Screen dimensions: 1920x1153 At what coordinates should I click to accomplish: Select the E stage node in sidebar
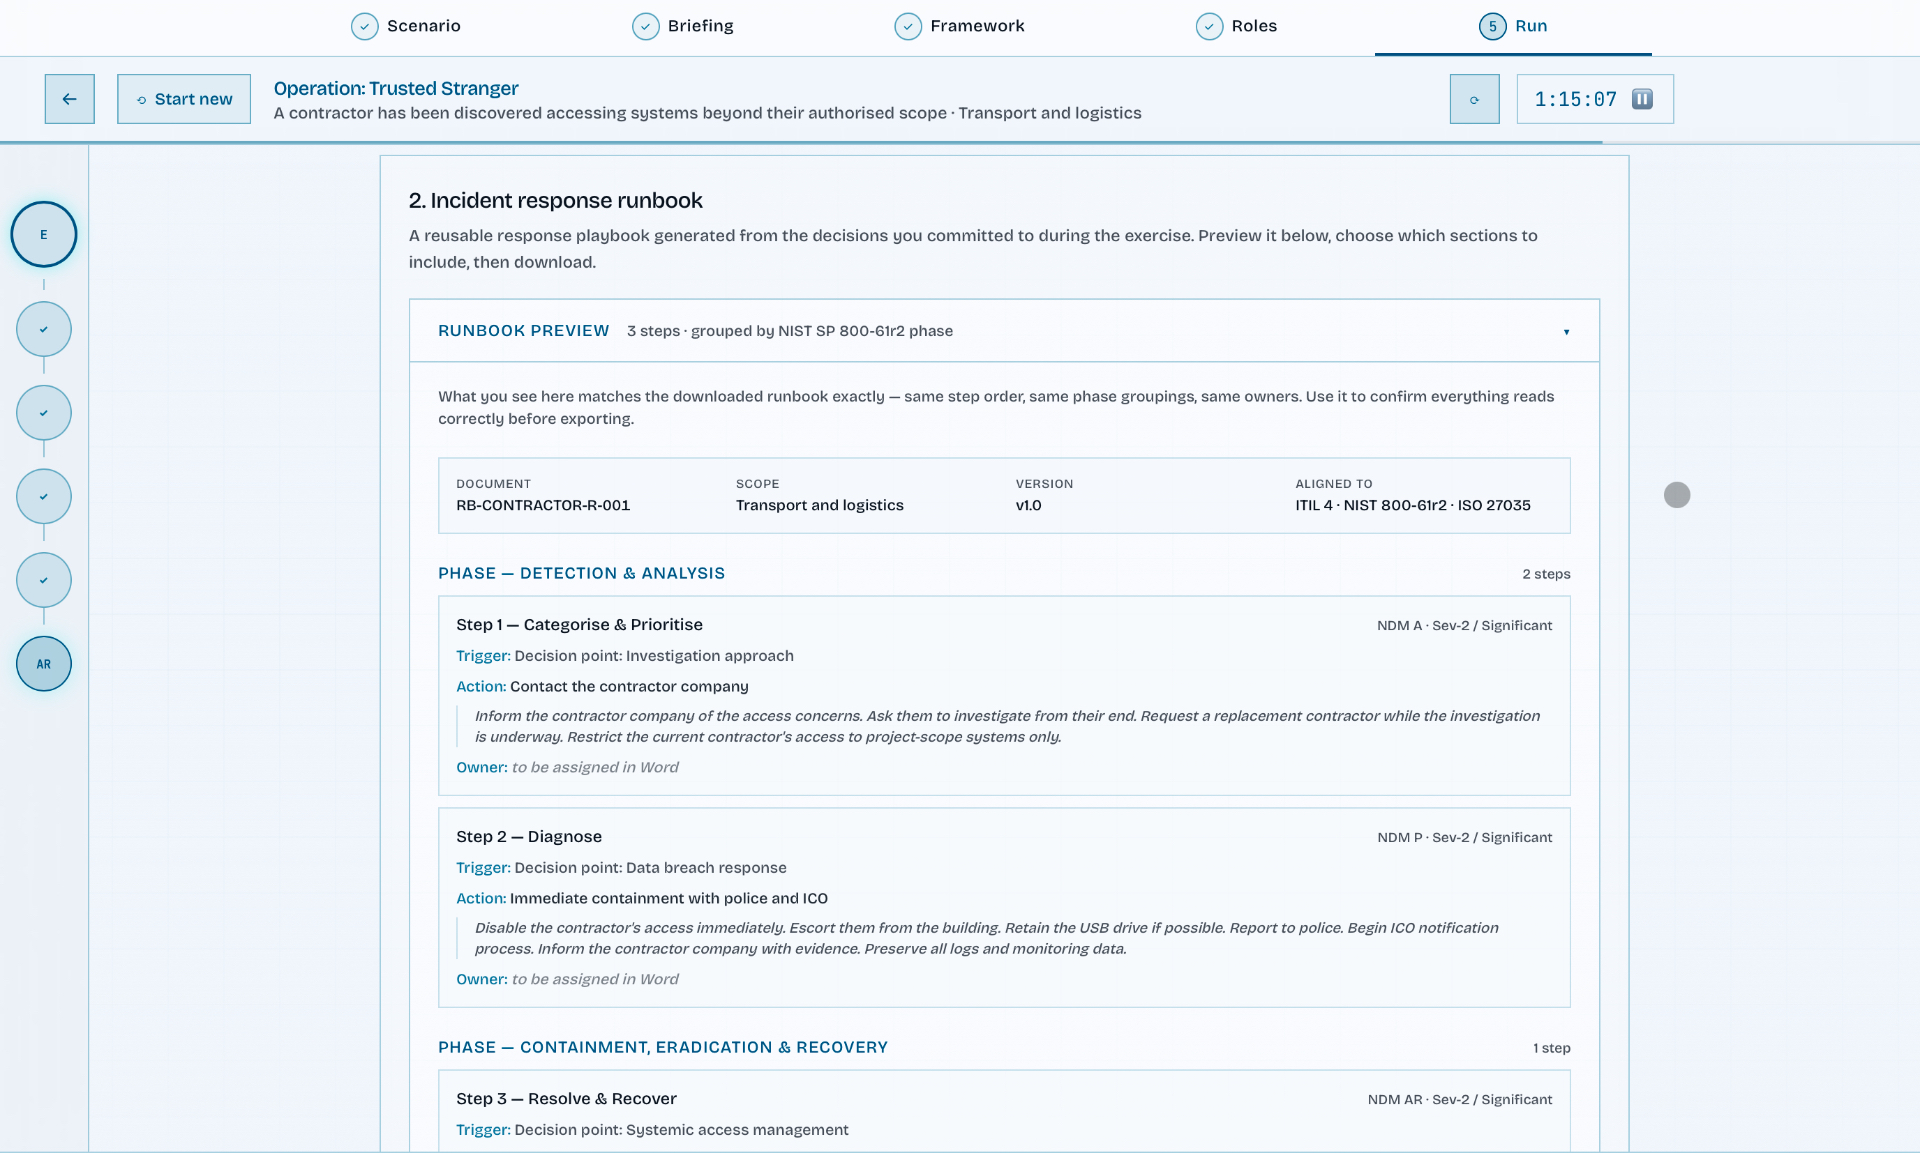(x=44, y=234)
